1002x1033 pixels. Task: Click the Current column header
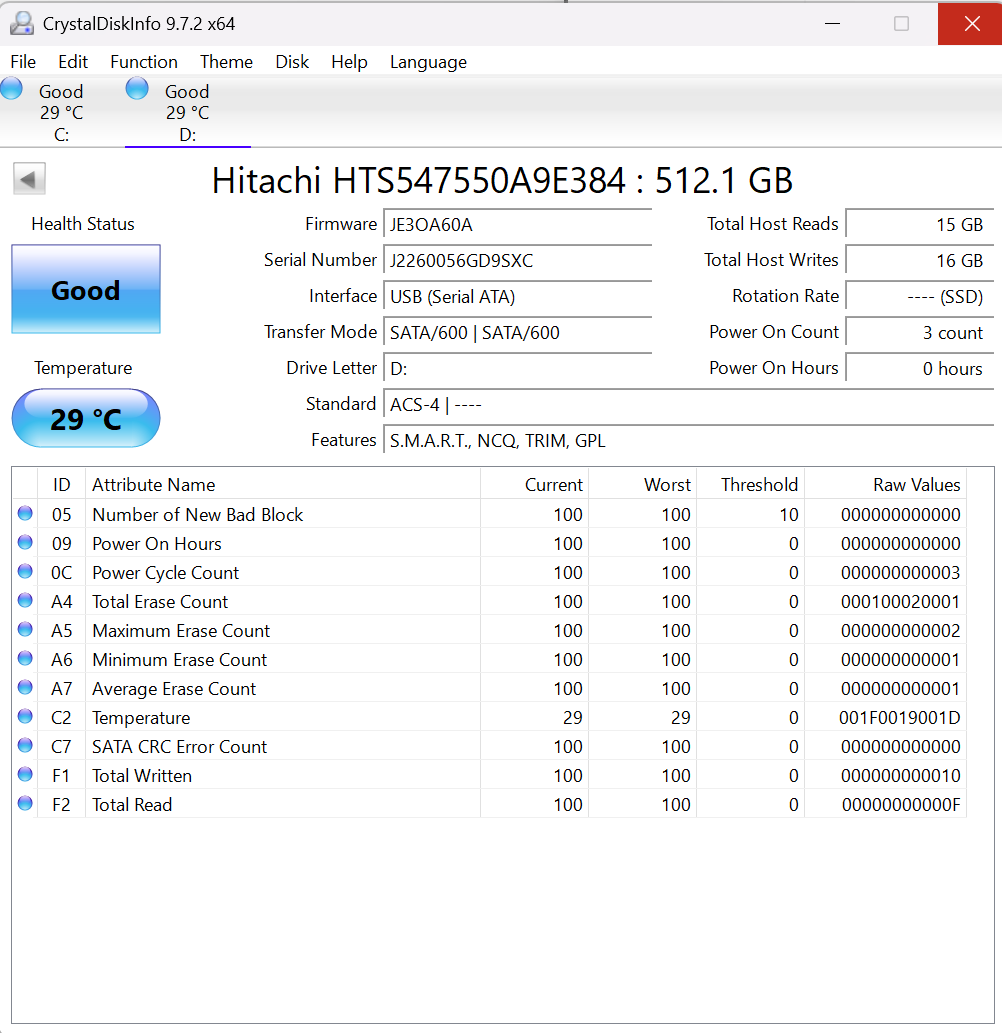[x=534, y=484]
